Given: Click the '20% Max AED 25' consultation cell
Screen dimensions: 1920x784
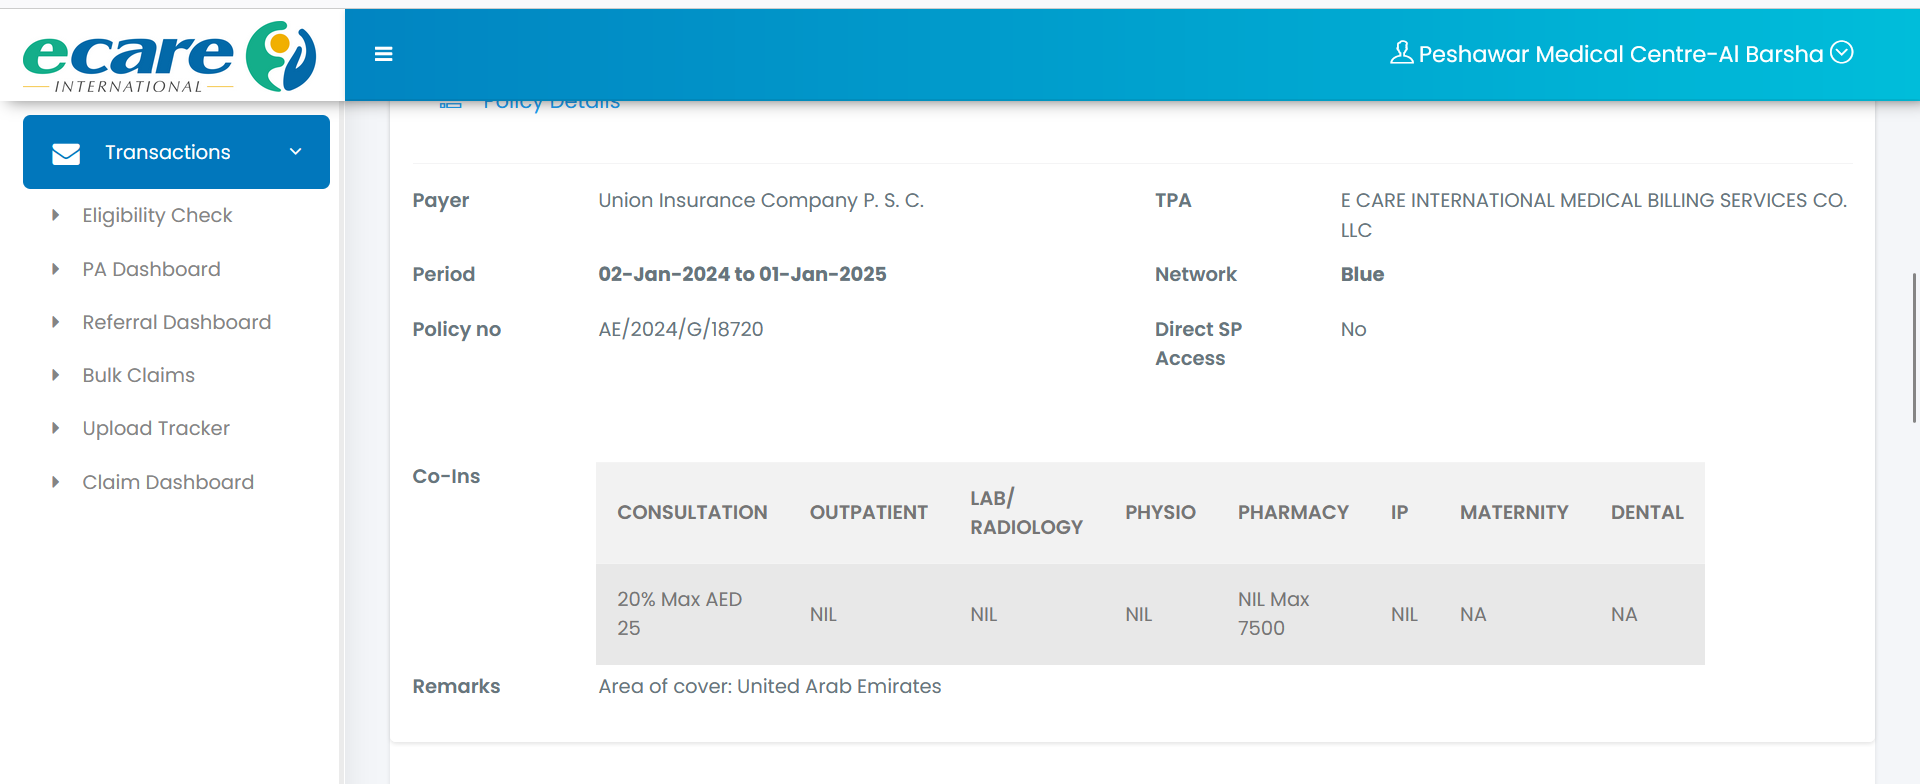Looking at the screenshot, I should (679, 613).
